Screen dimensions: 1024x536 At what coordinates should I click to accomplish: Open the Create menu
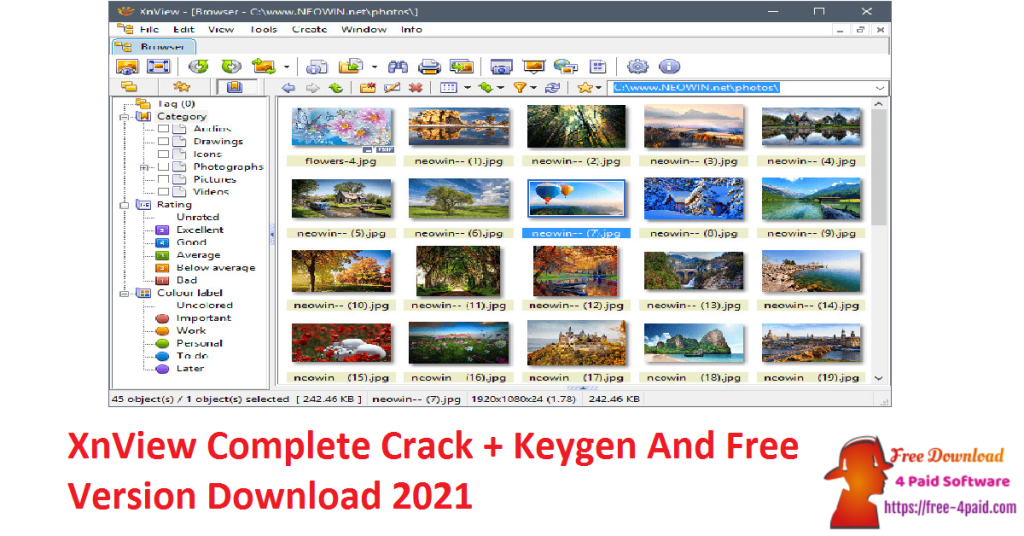pyautogui.click(x=309, y=29)
